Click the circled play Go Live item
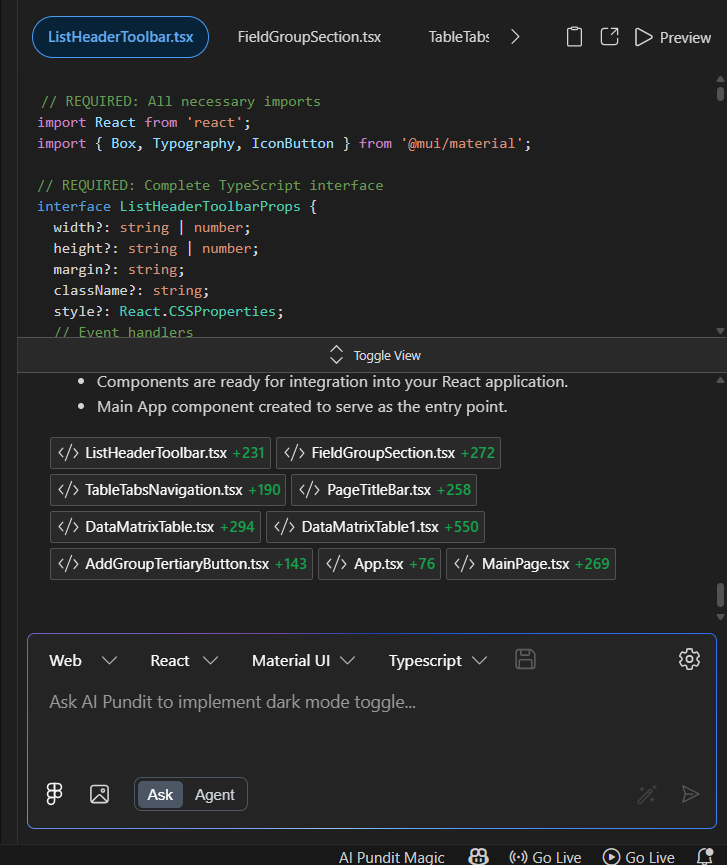The height and width of the screenshot is (865, 727). pyautogui.click(x=639, y=857)
